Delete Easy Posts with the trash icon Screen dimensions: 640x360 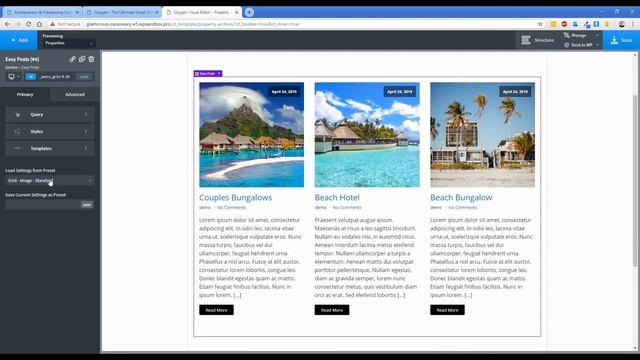click(x=91, y=59)
